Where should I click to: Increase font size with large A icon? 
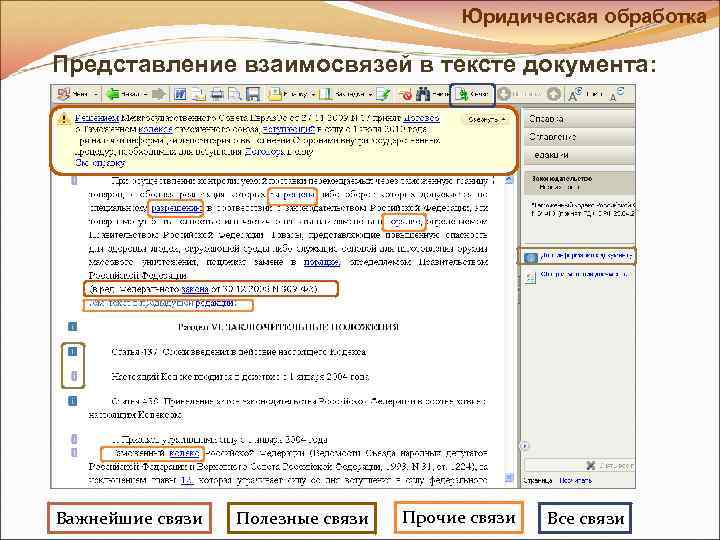tap(574, 95)
